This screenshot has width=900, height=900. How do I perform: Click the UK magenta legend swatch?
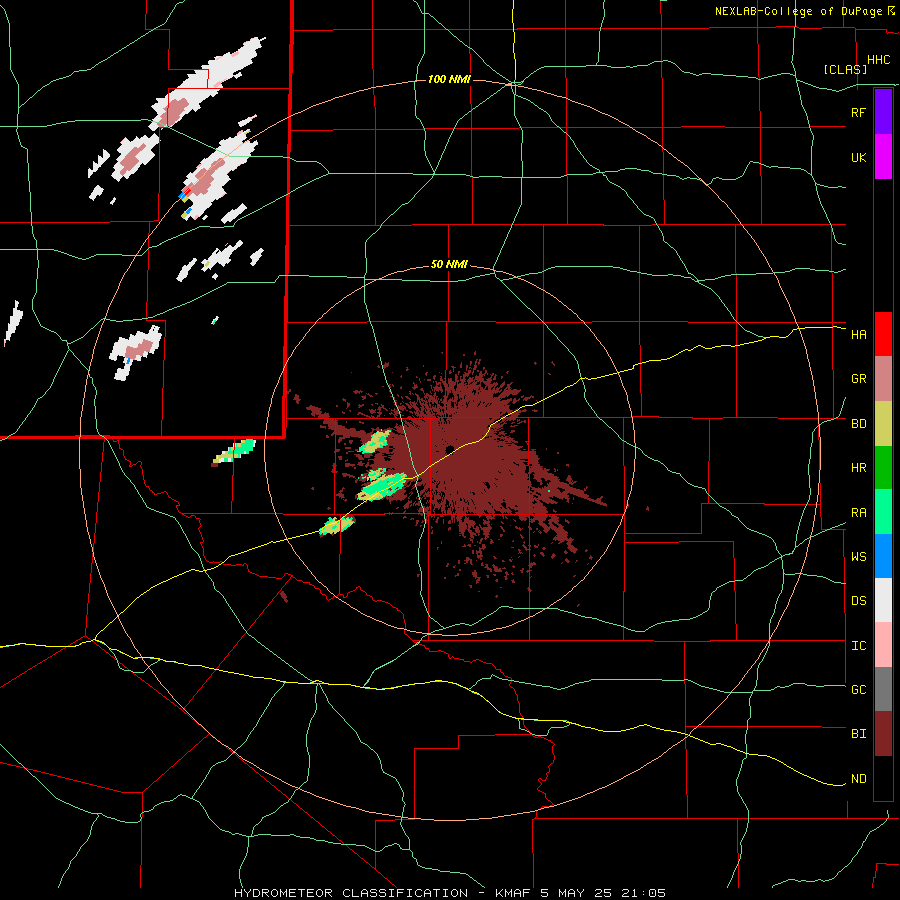tap(883, 157)
